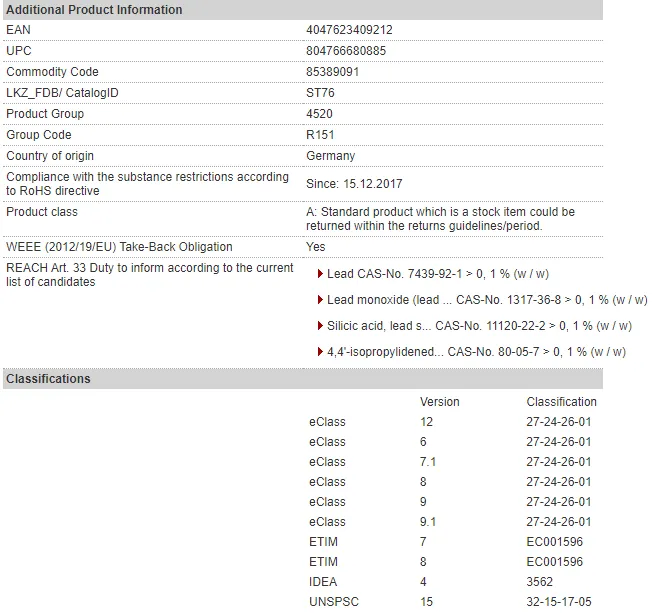Open Lead monoxide CAS-No. 1317-36-8 entry

click(487, 299)
